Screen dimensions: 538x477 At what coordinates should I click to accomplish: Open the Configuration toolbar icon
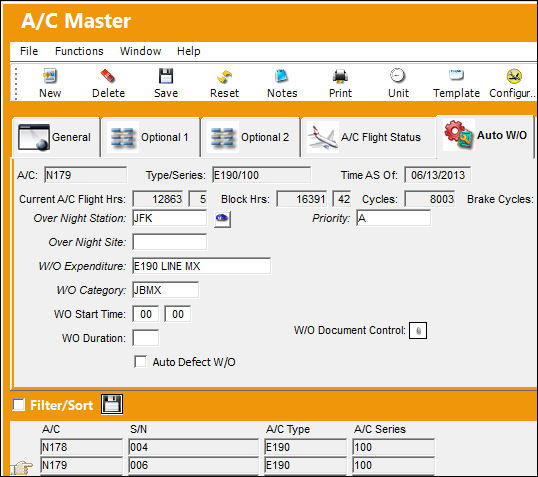(x=514, y=76)
